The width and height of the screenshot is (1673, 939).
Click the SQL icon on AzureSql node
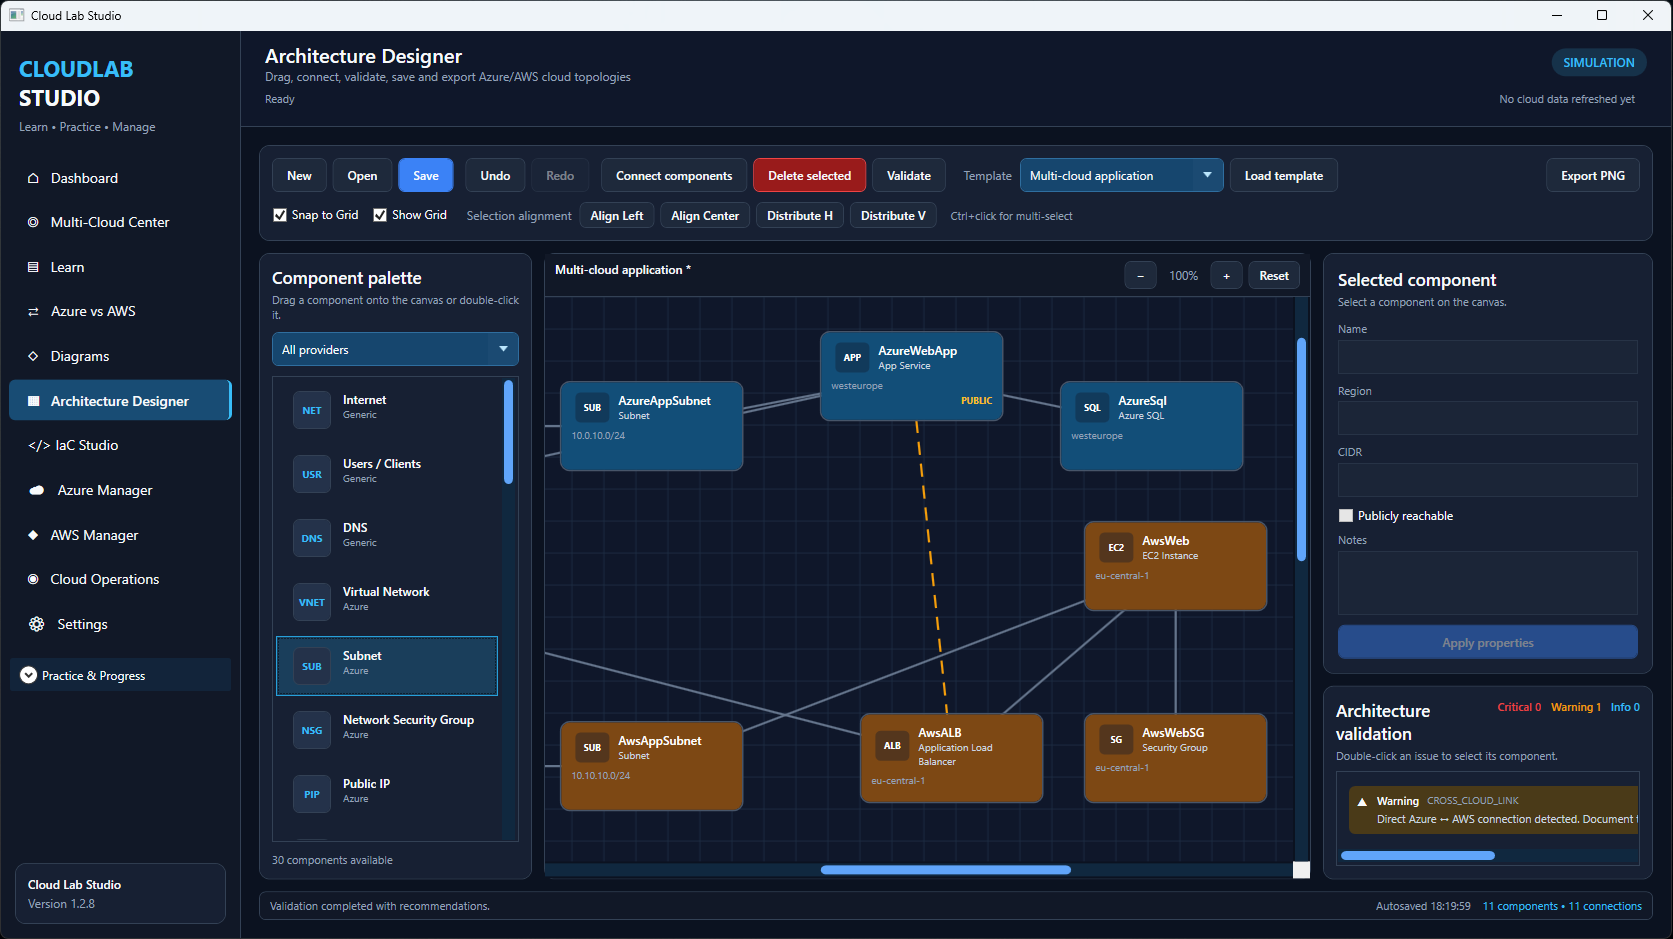point(1092,407)
